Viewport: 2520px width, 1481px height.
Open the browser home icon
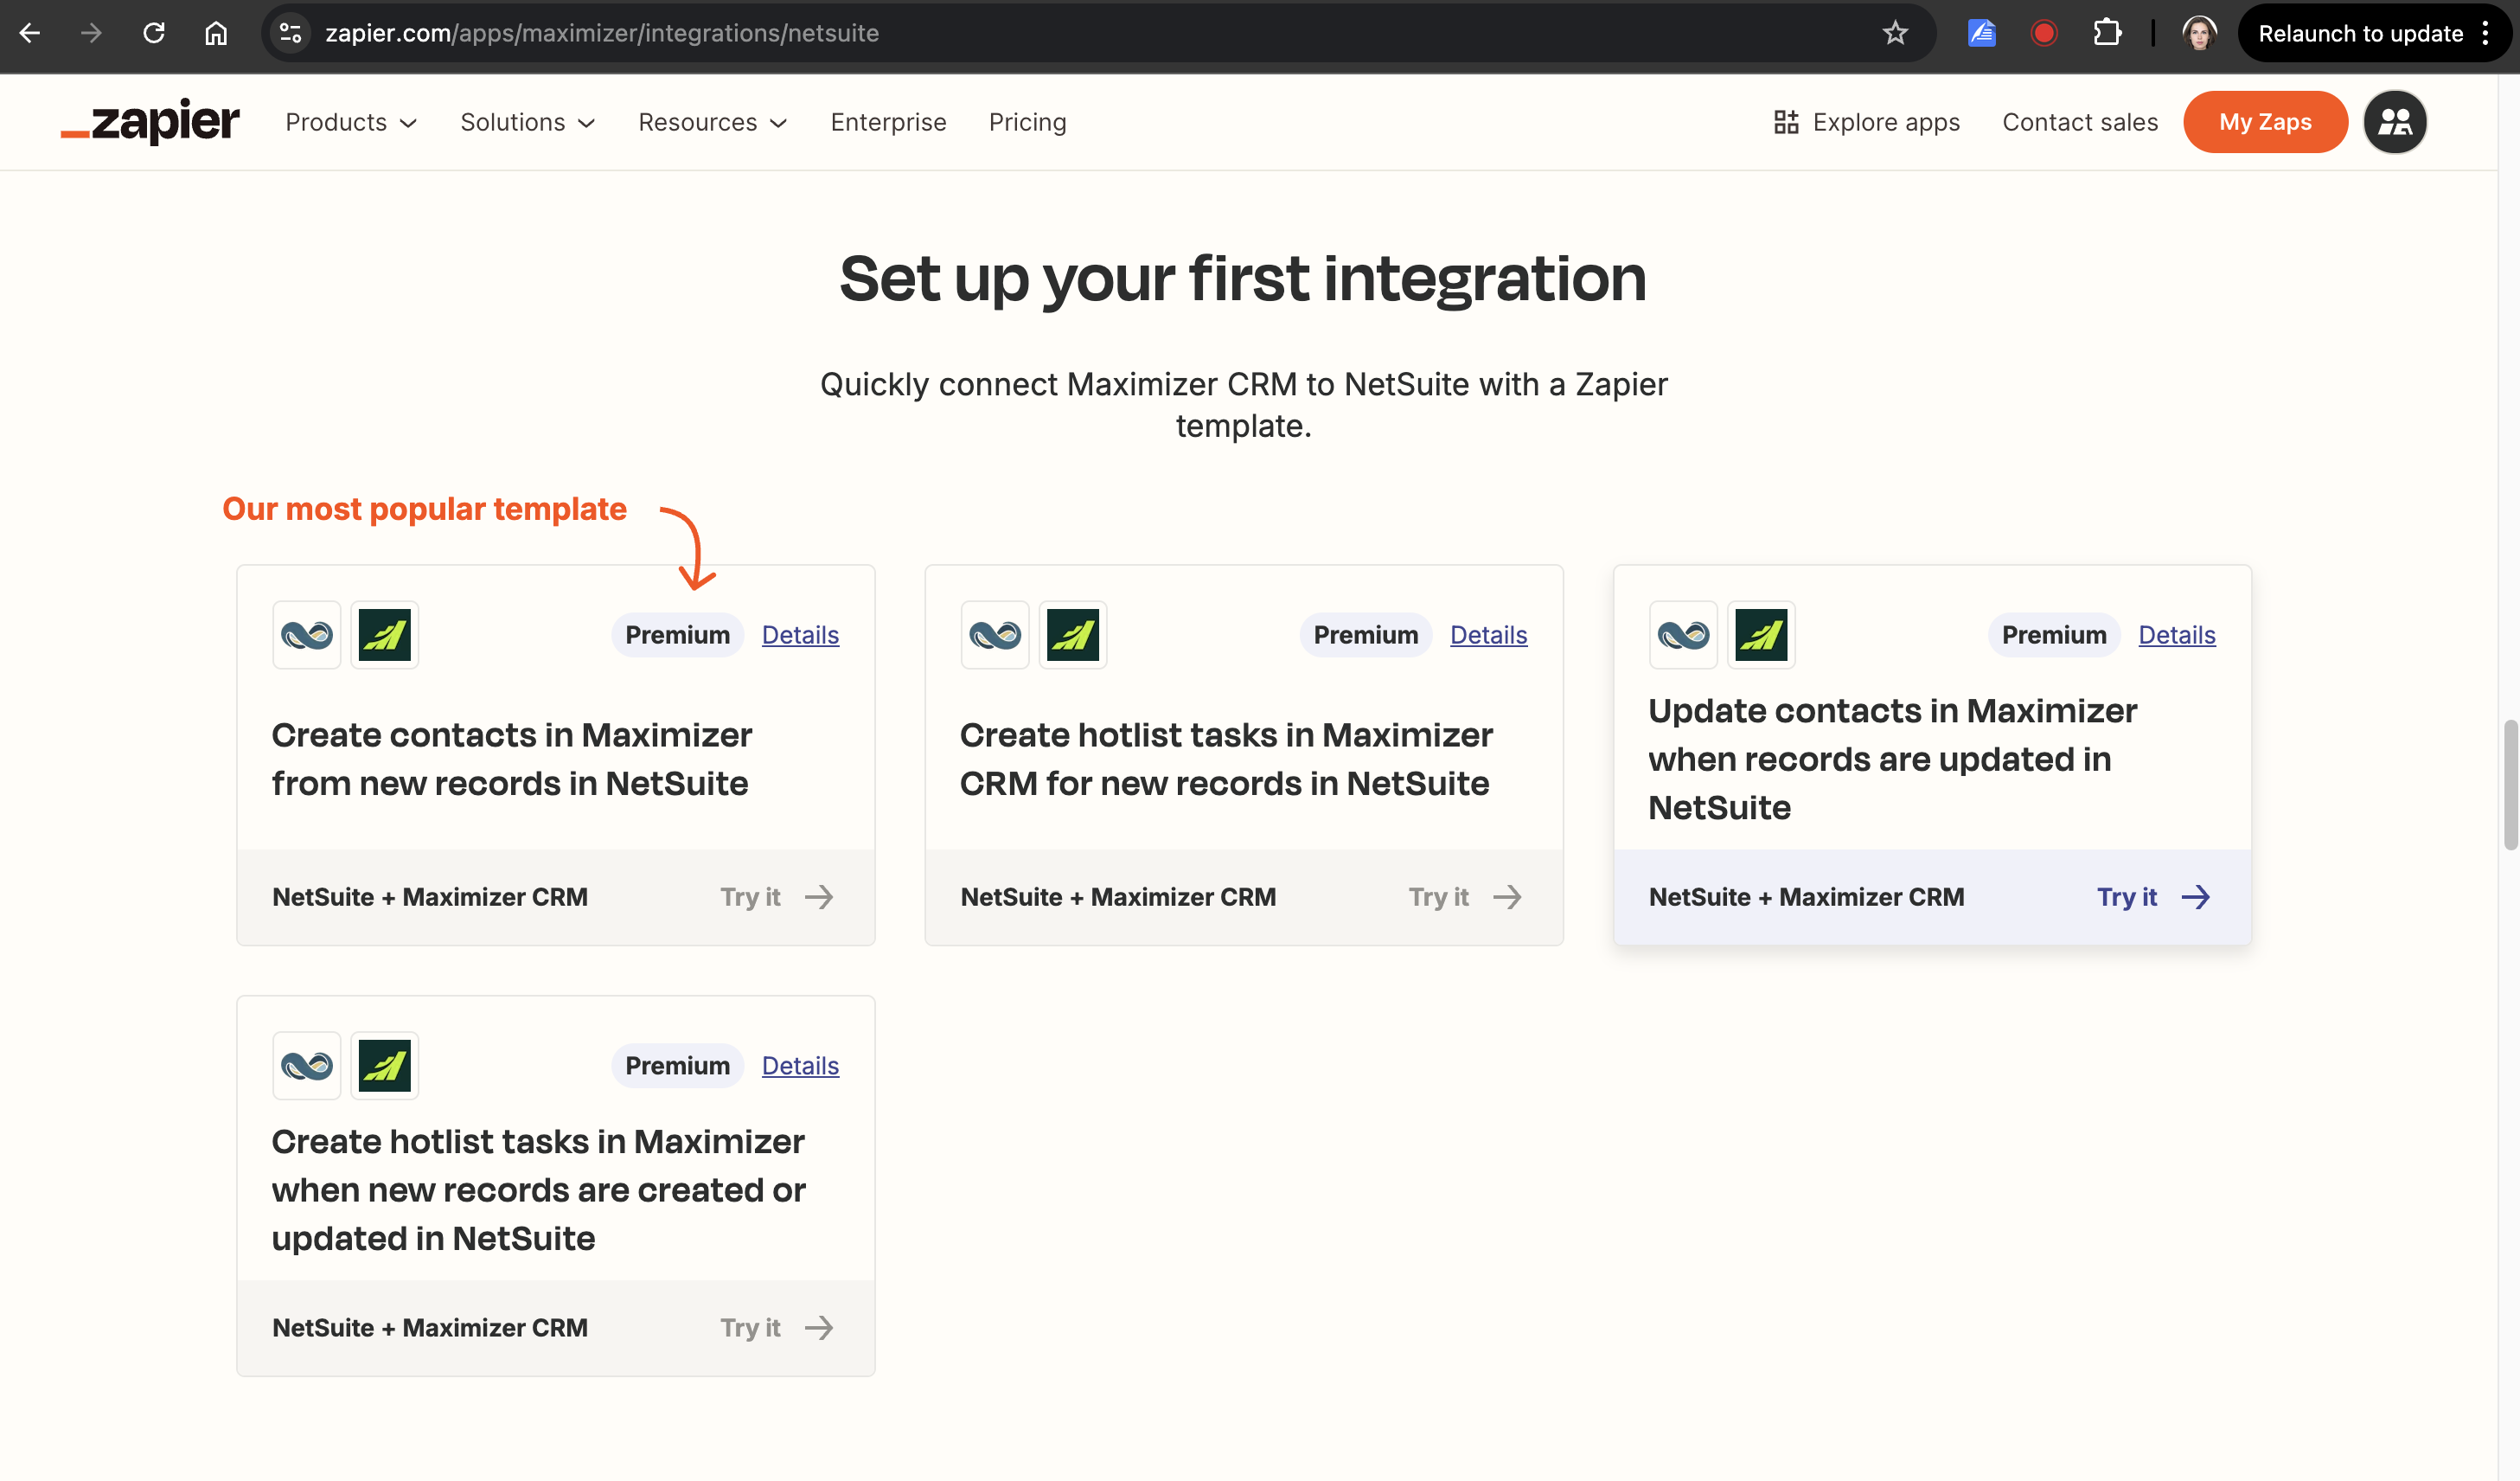point(216,33)
